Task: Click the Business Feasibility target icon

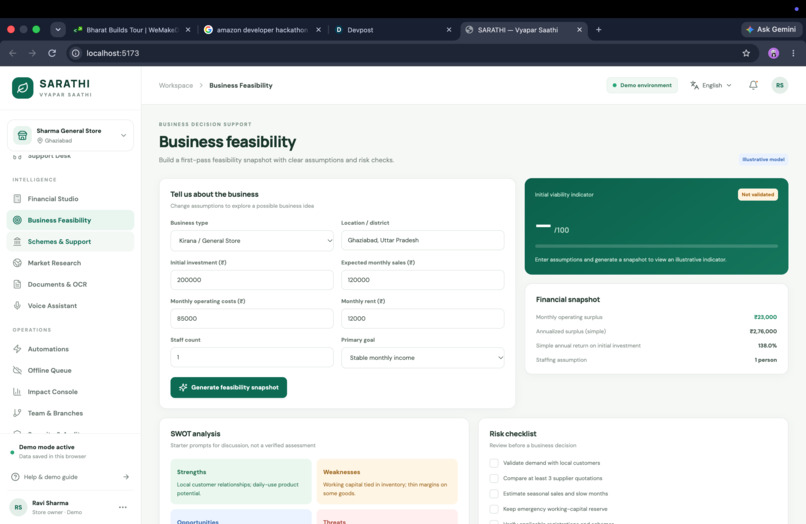Action: tap(17, 220)
